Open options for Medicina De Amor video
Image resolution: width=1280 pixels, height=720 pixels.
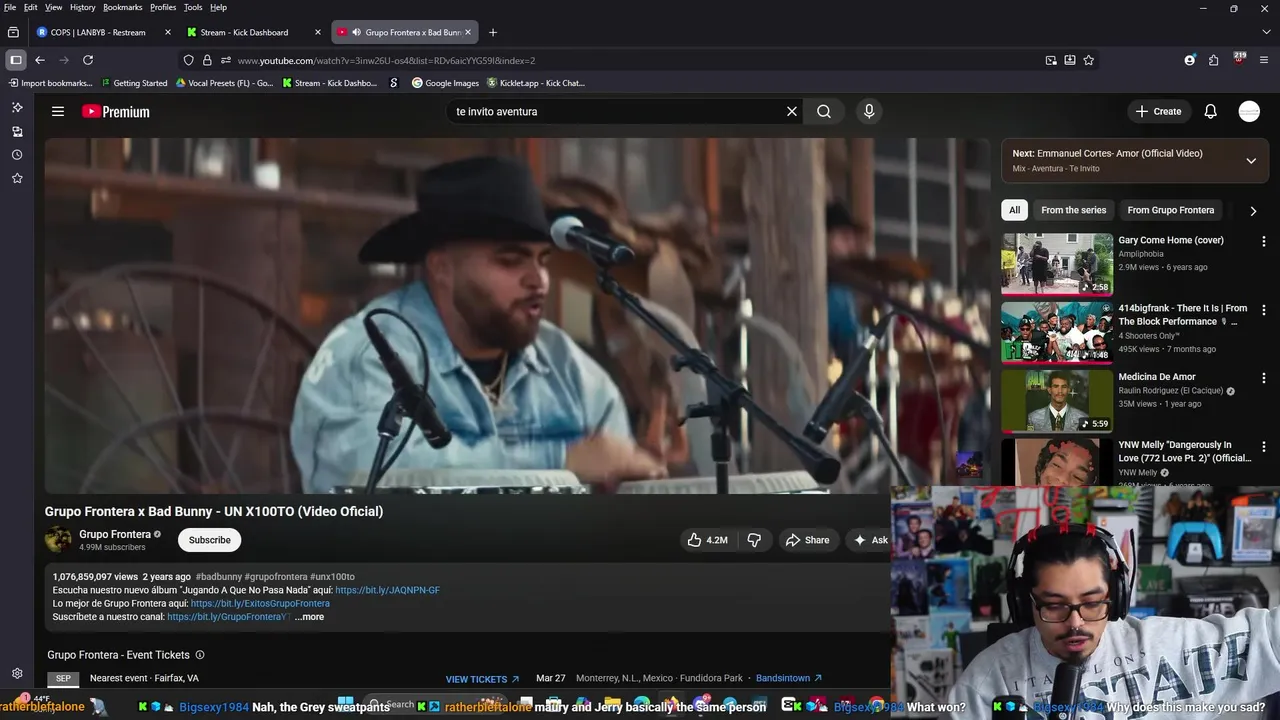point(1263,378)
